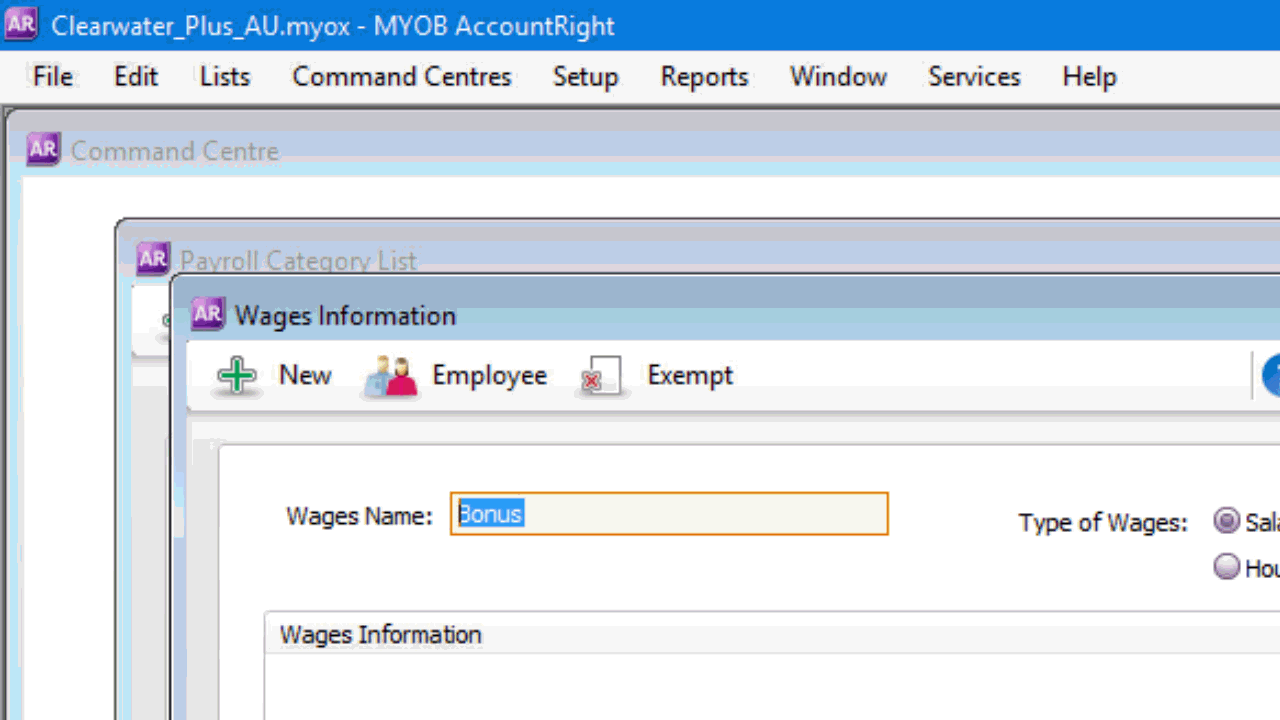This screenshot has width=1280, height=720.
Task: Click the Employee people icon
Action: (391, 377)
